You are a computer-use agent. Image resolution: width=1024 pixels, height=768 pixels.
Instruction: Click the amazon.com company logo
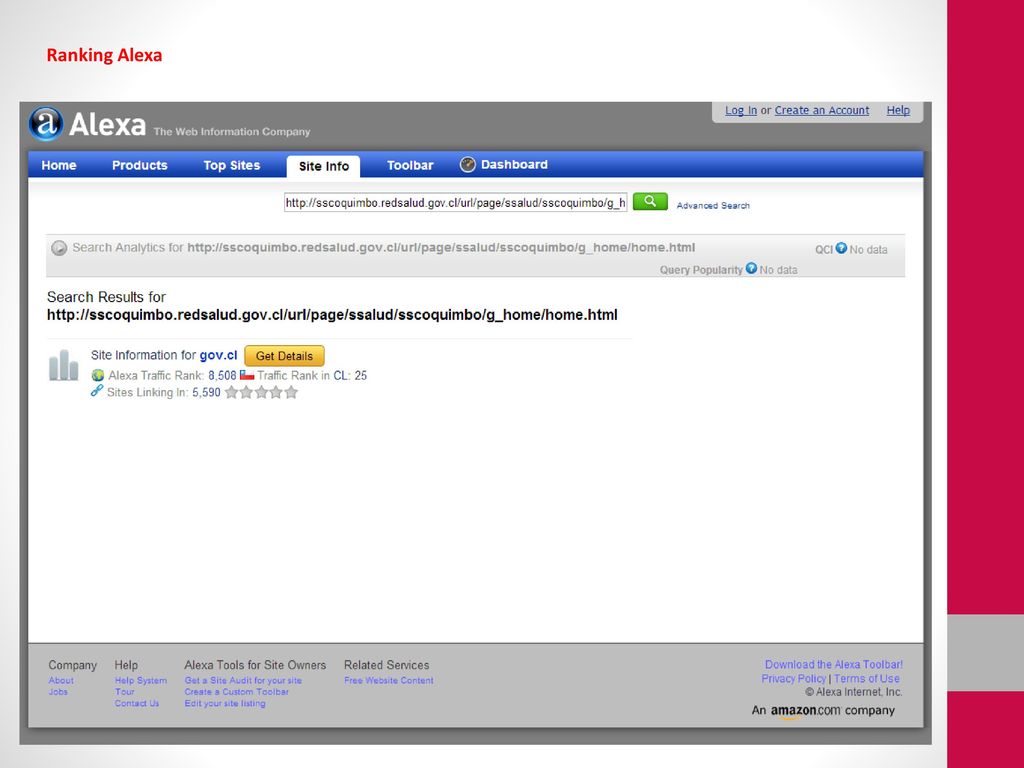[805, 711]
